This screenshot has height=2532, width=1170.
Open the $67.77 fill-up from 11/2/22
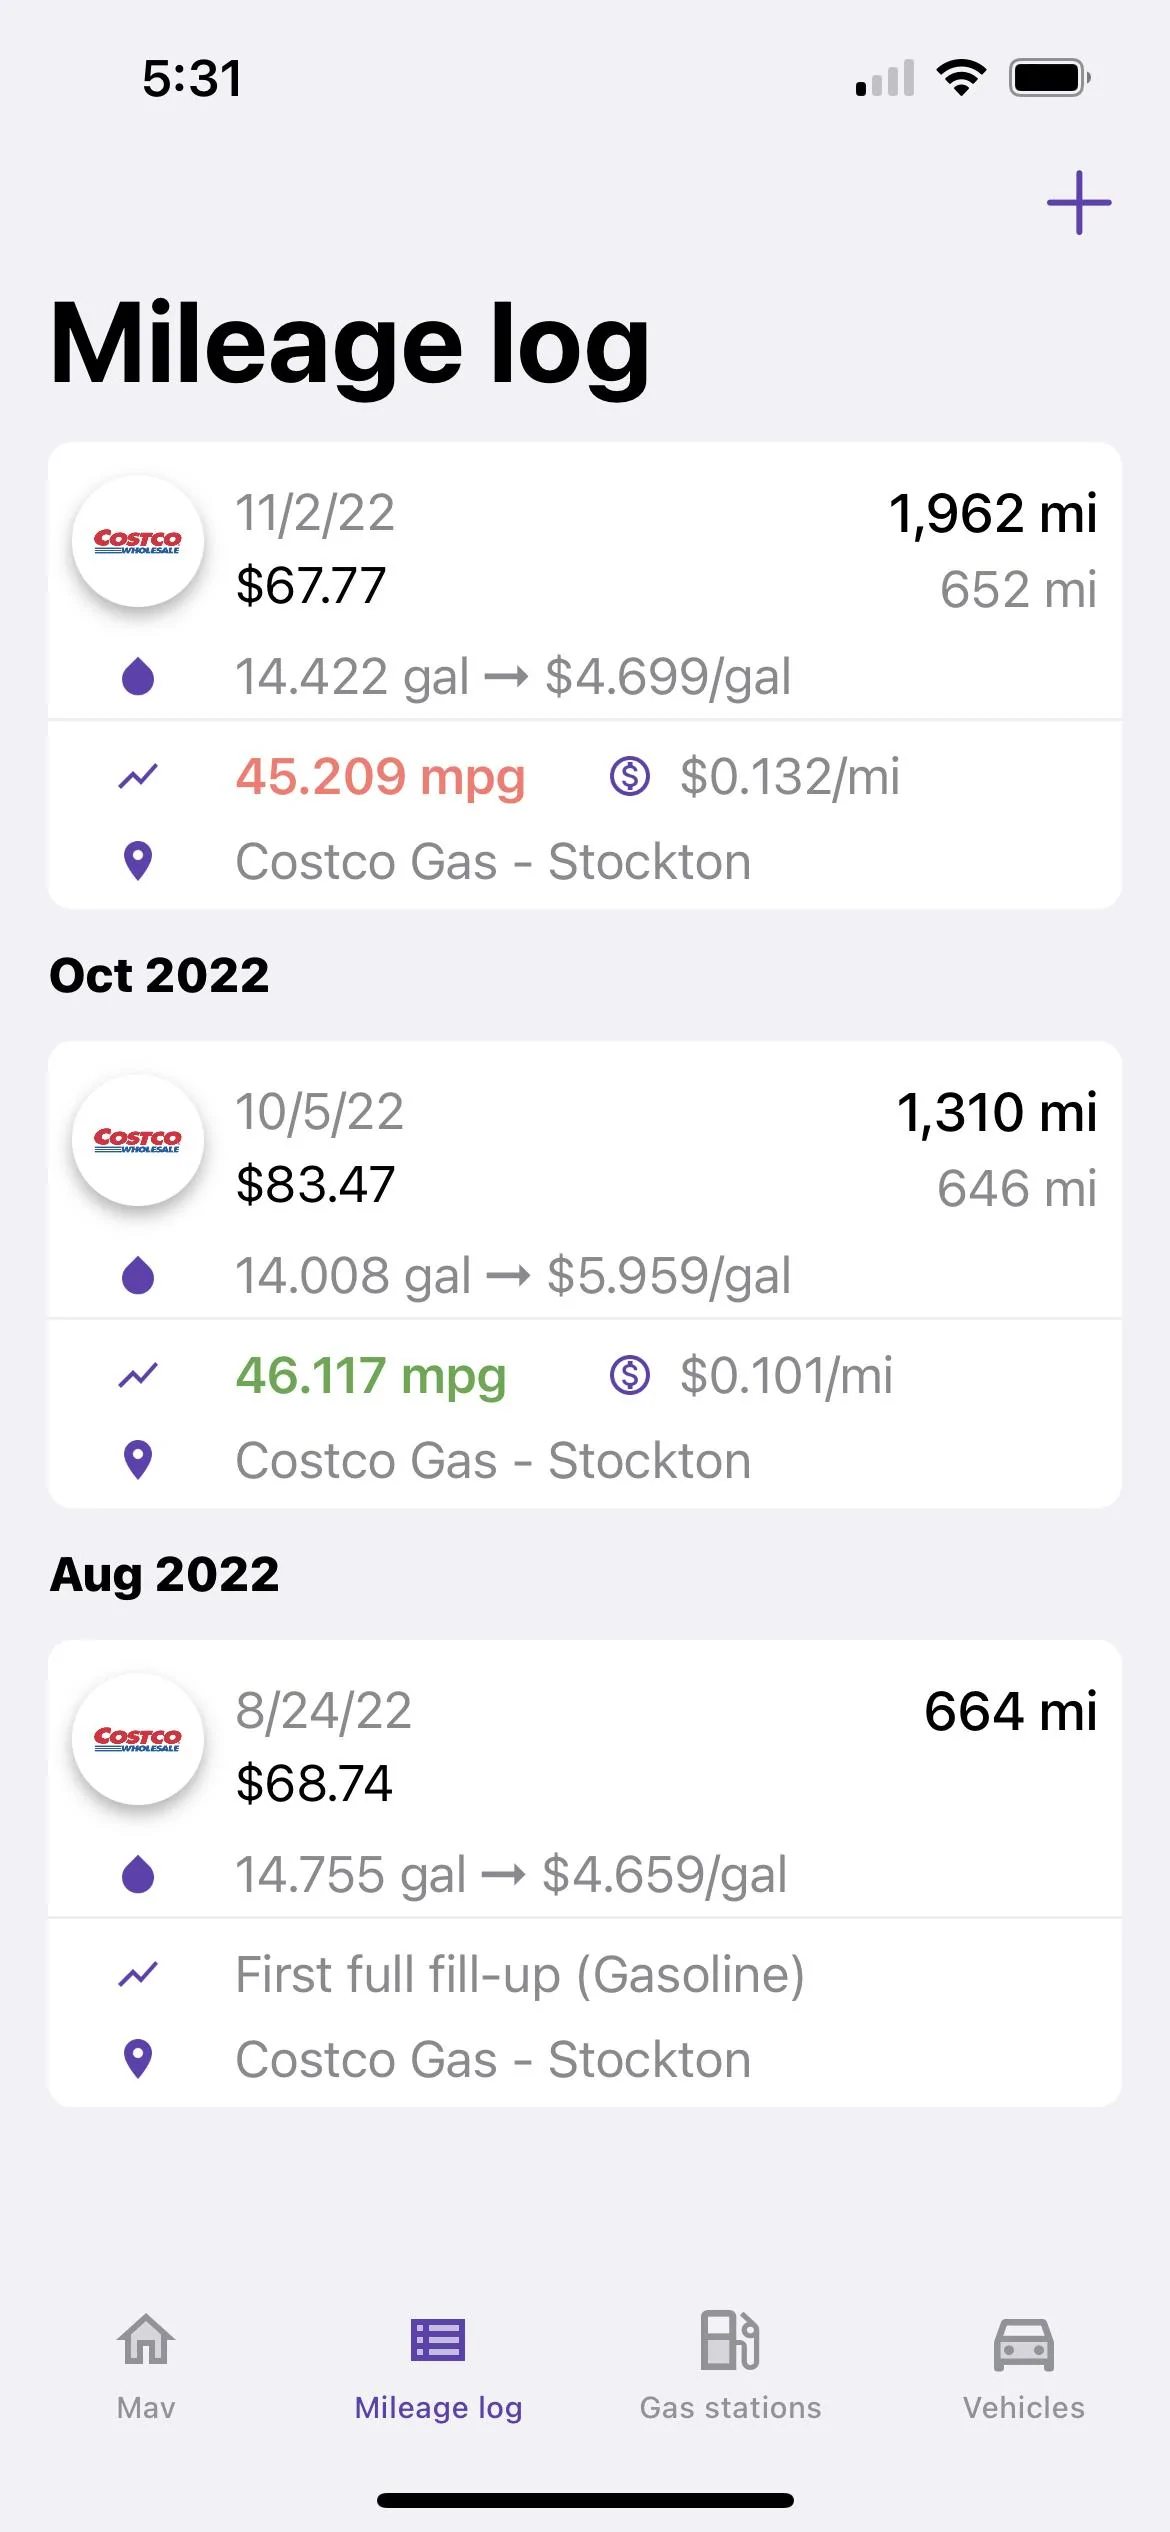coord(585,675)
